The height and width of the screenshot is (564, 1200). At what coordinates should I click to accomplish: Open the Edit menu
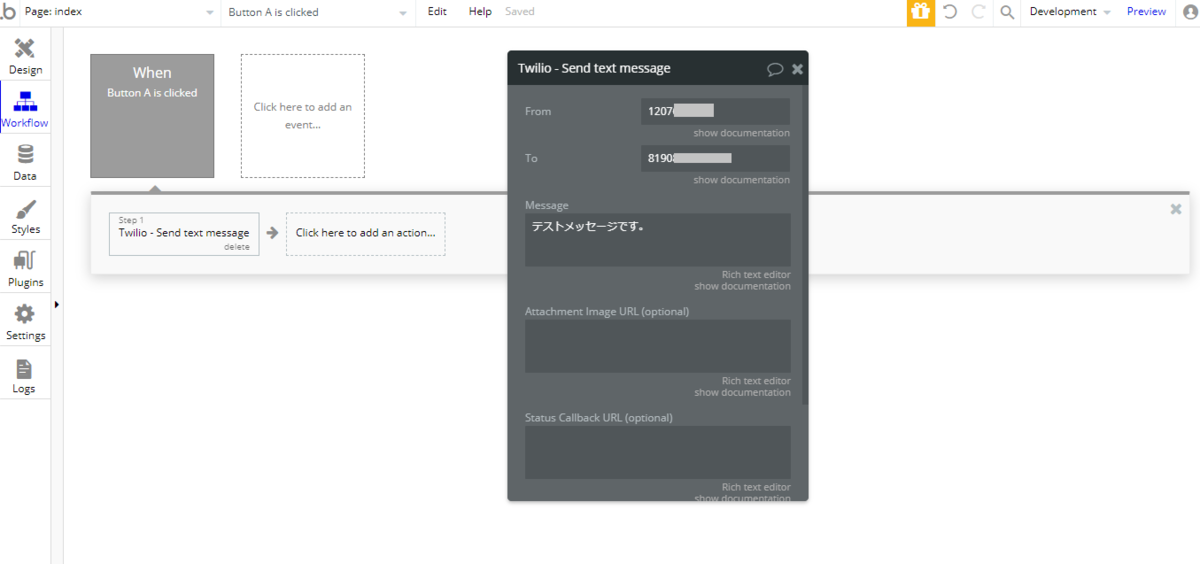[x=437, y=12]
